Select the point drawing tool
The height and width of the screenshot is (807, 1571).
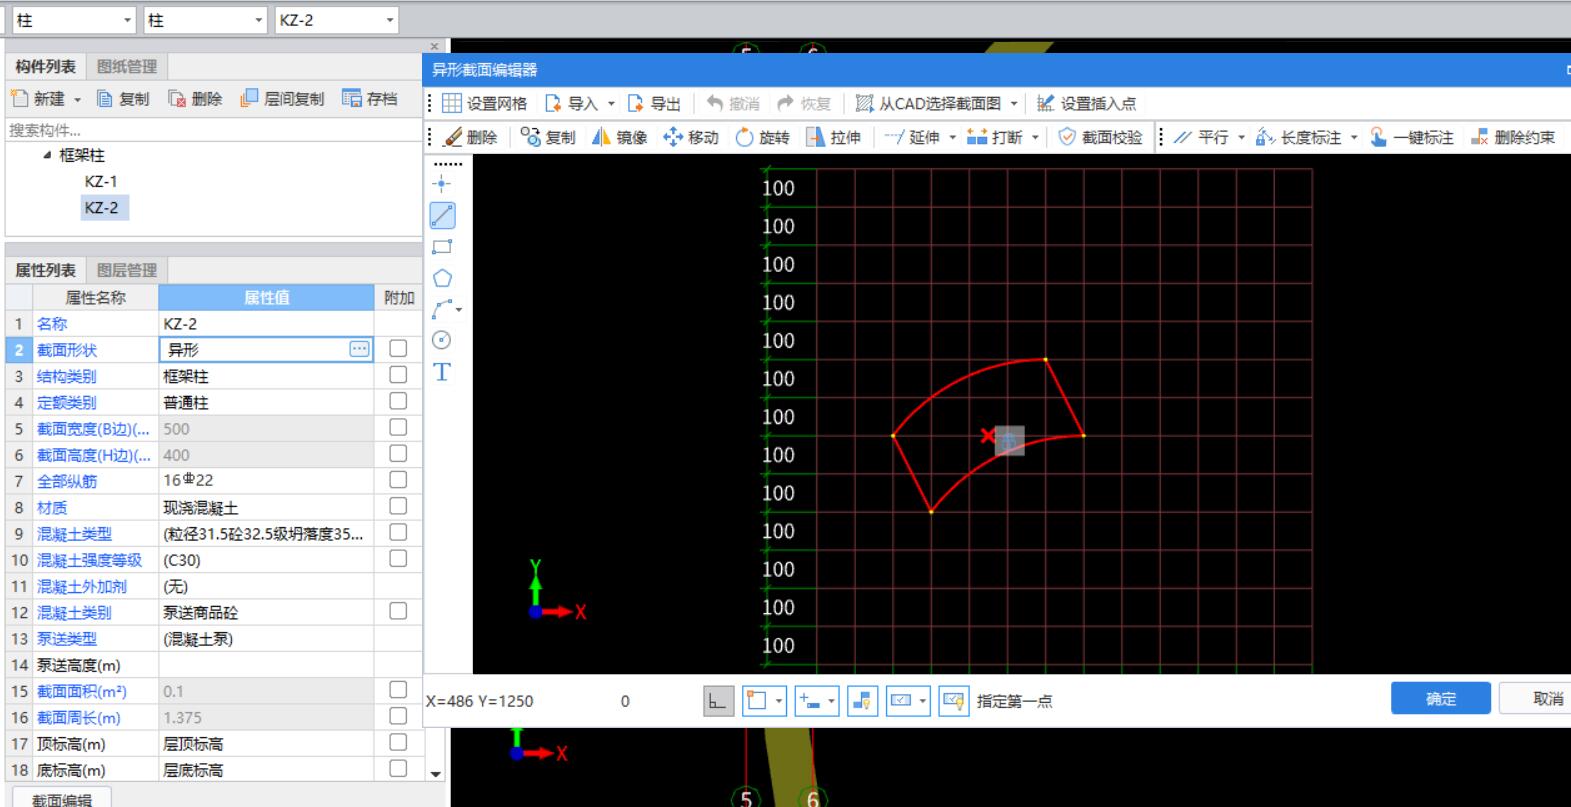(442, 184)
